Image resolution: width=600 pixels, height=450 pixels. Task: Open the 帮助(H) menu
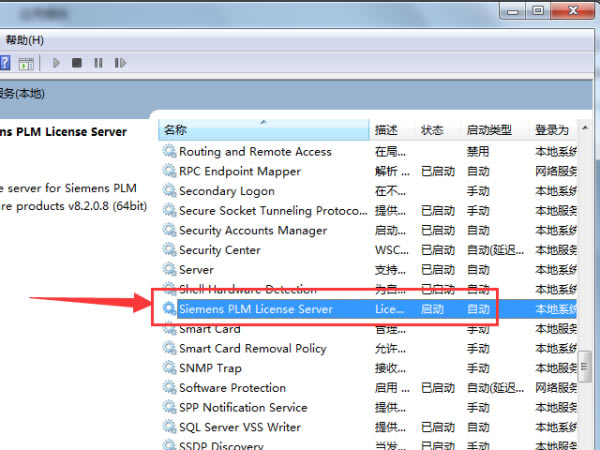click(24, 40)
